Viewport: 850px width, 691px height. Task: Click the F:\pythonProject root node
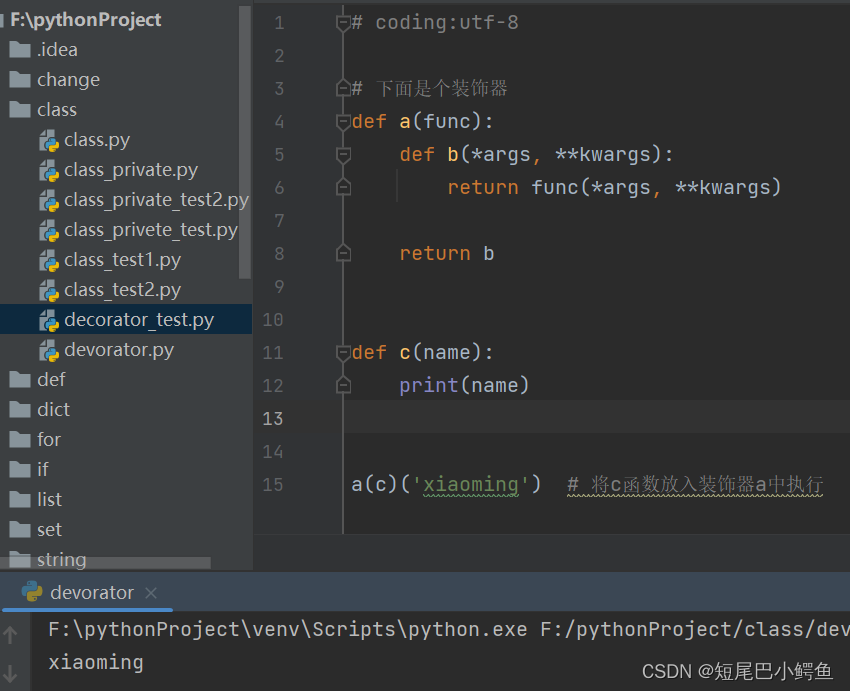pyautogui.click(x=86, y=20)
